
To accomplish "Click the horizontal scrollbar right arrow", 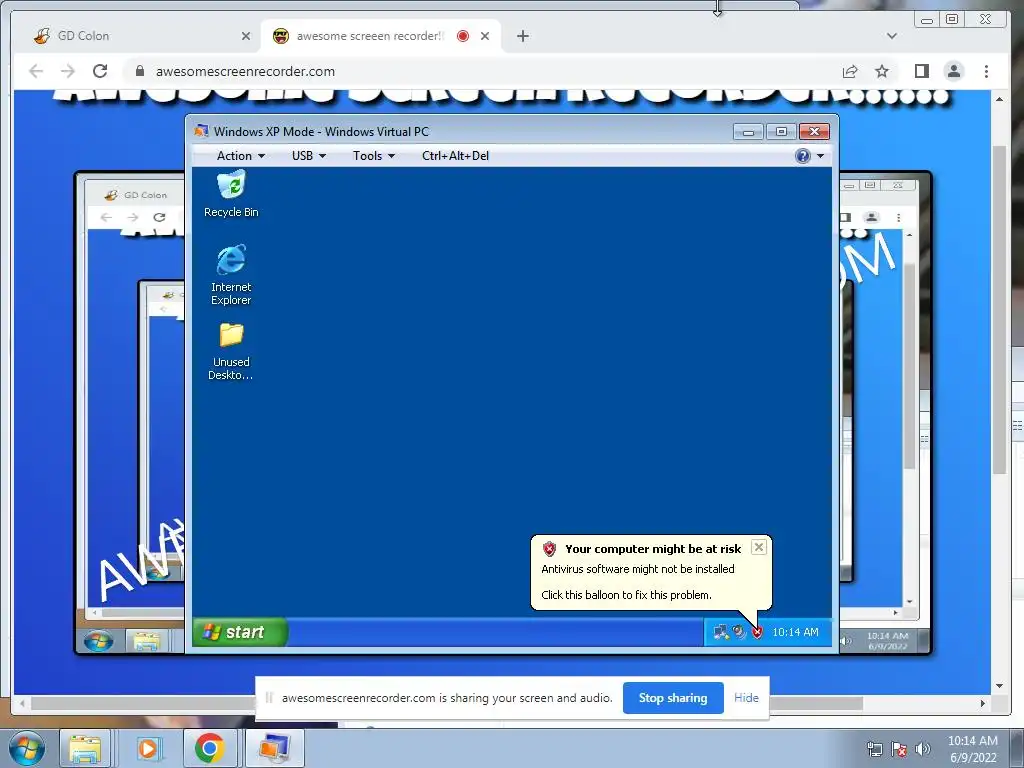I will [x=983, y=703].
